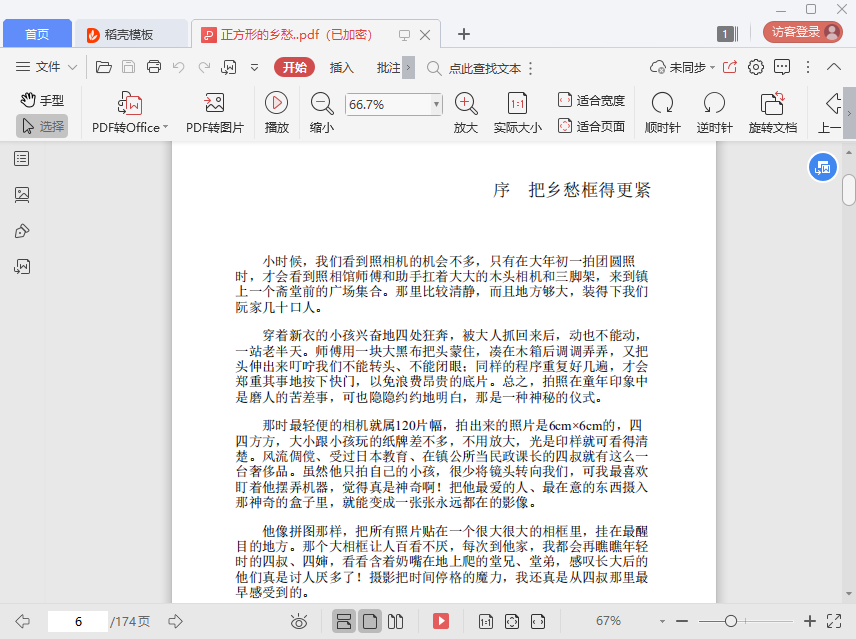Viewport: 856px width, 639px height.
Task: Open the settings gear icon
Action: coord(756,67)
